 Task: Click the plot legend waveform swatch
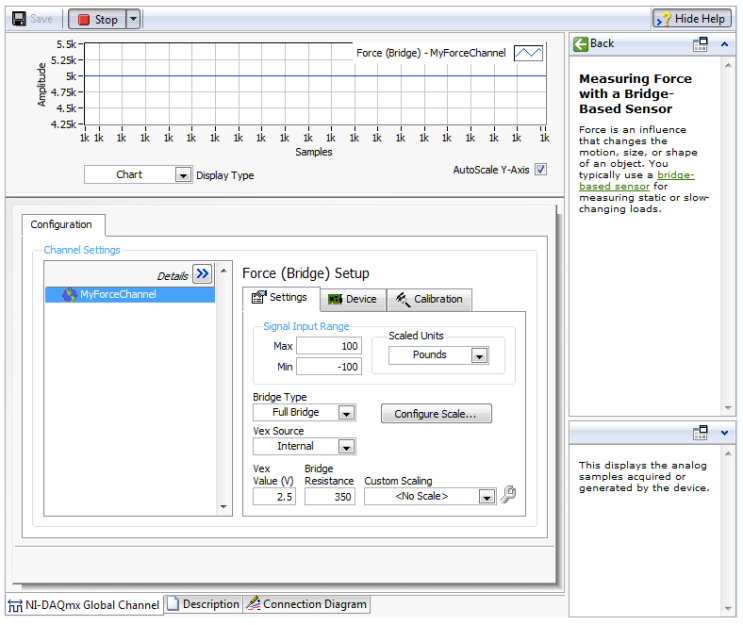(x=528, y=53)
